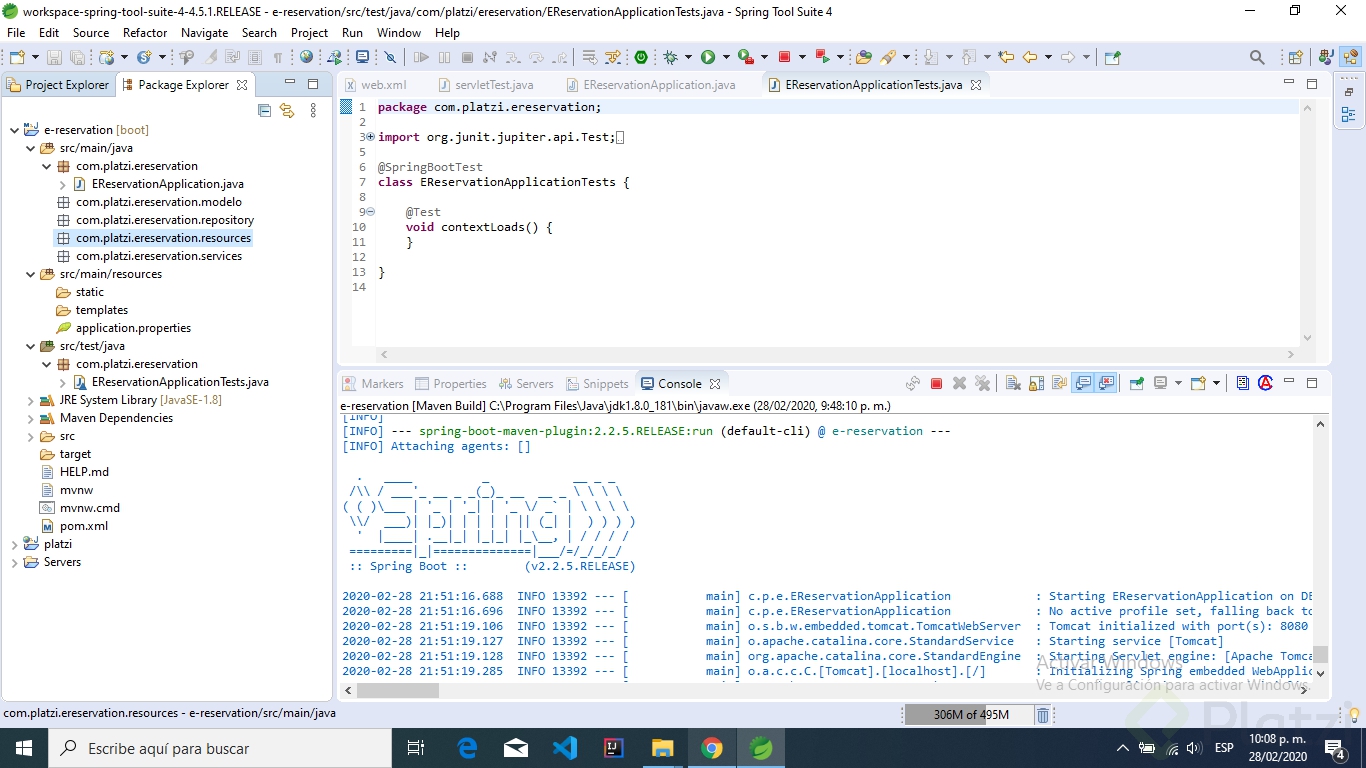The height and width of the screenshot is (768, 1366).
Task: Click the Clear Console icon
Action: click(x=1012, y=383)
